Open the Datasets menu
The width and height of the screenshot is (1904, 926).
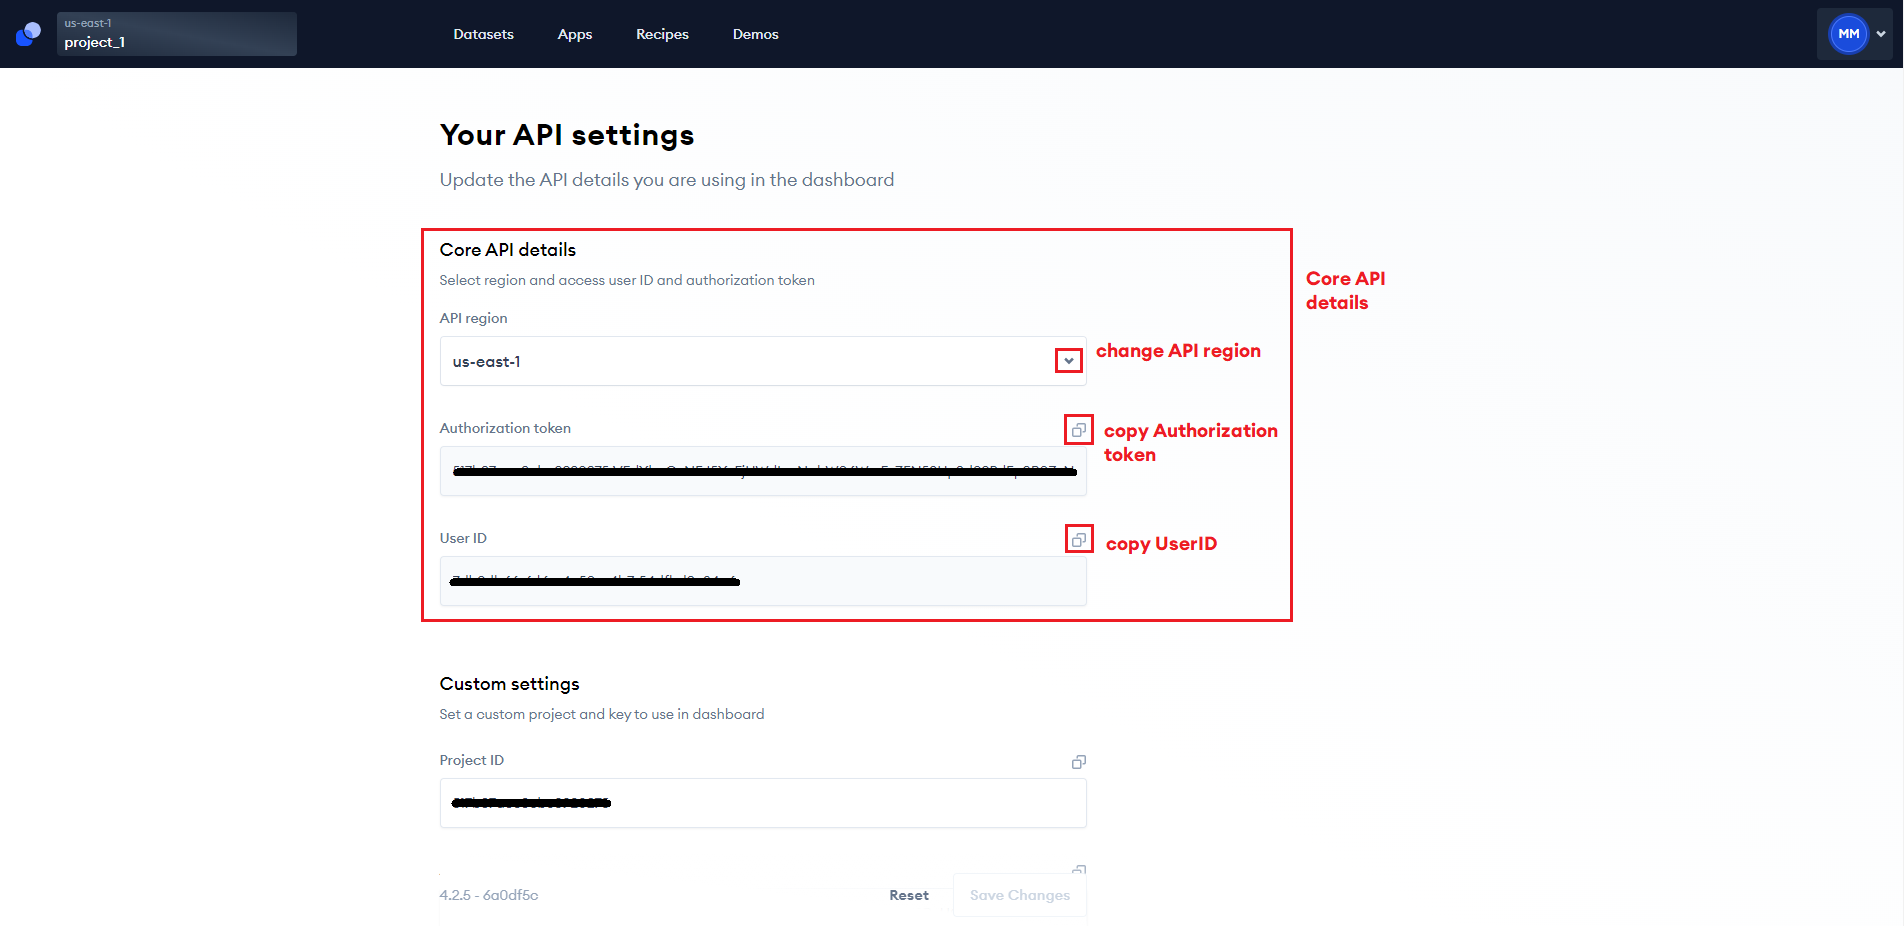click(483, 34)
